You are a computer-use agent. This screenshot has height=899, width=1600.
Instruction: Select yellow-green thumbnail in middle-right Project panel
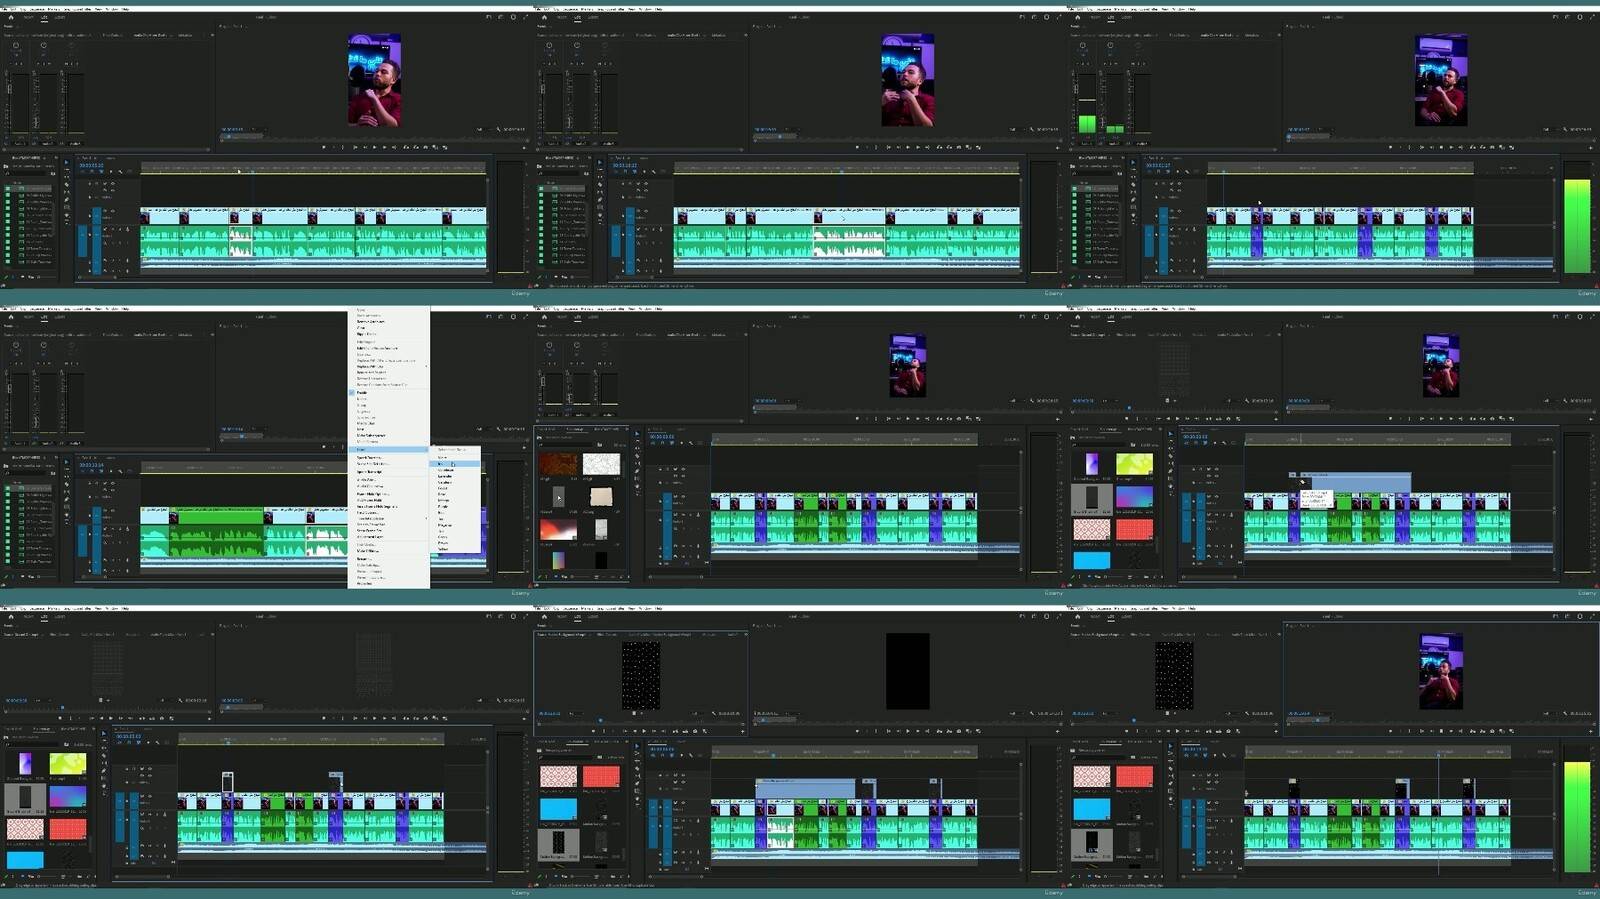[x=1134, y=464]
